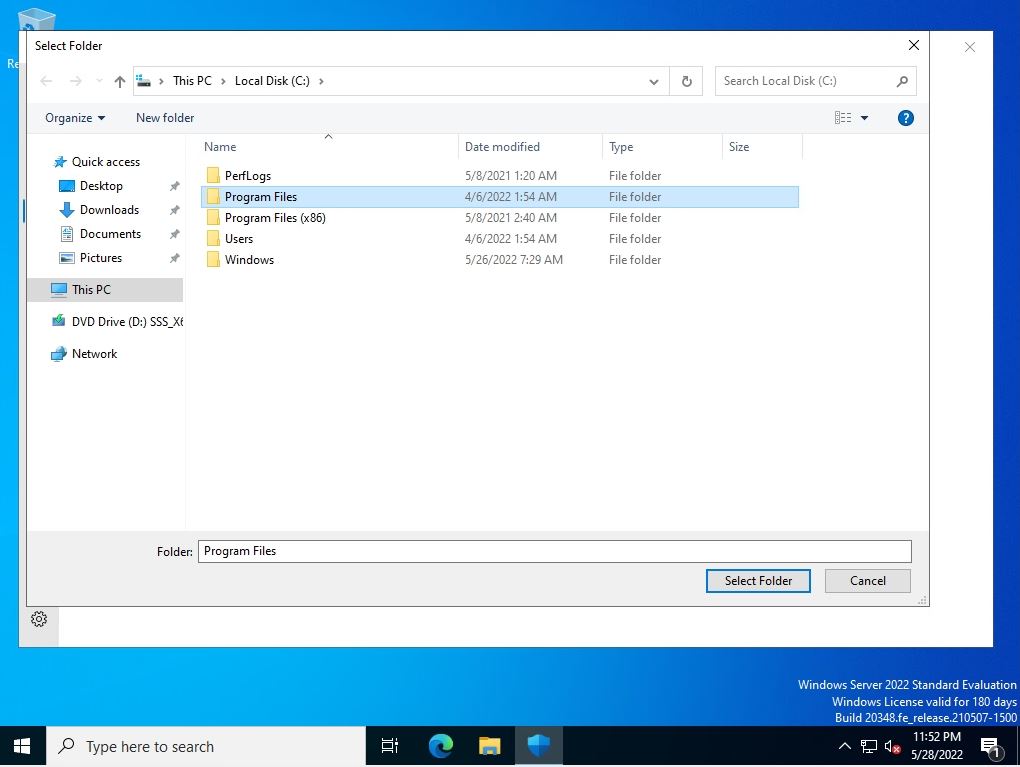
Task: Open the Organize menu
Action: tap(75, 118)
